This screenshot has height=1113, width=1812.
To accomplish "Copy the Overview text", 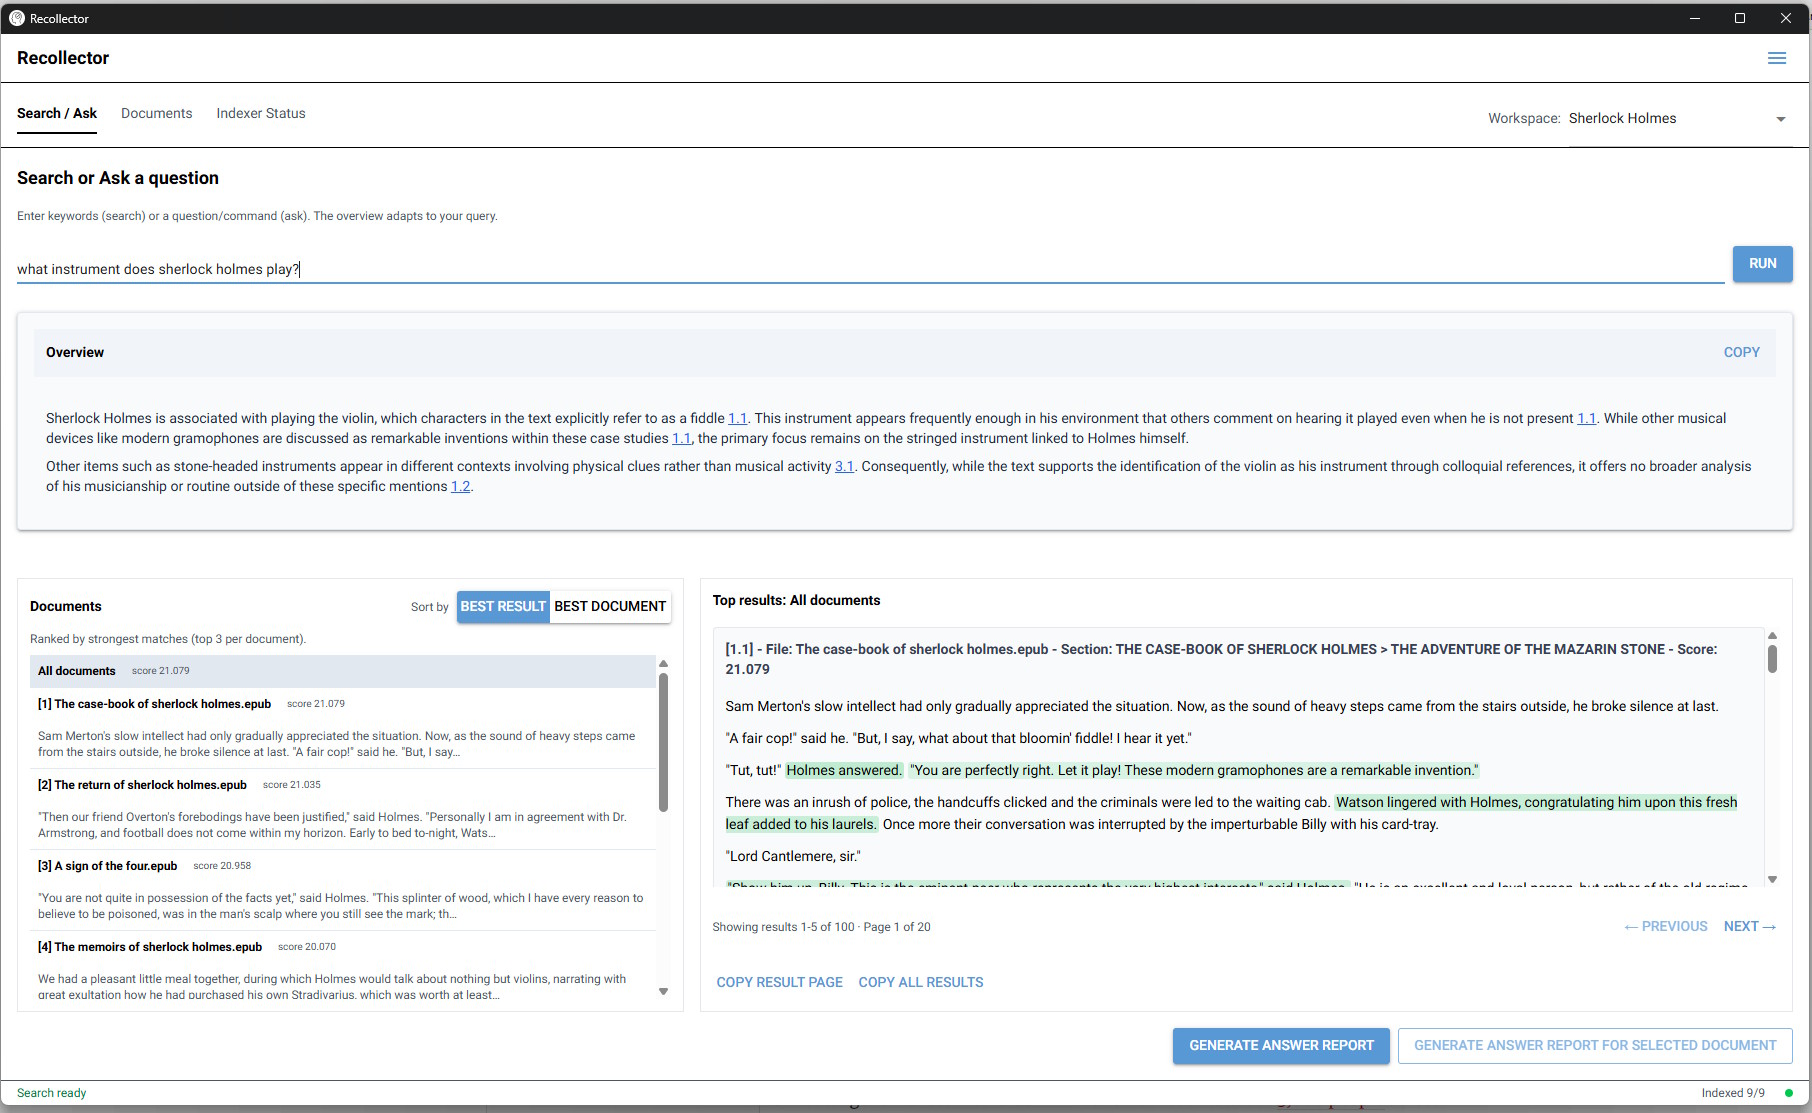I will pyautogui.click(x=1741, y=352).
